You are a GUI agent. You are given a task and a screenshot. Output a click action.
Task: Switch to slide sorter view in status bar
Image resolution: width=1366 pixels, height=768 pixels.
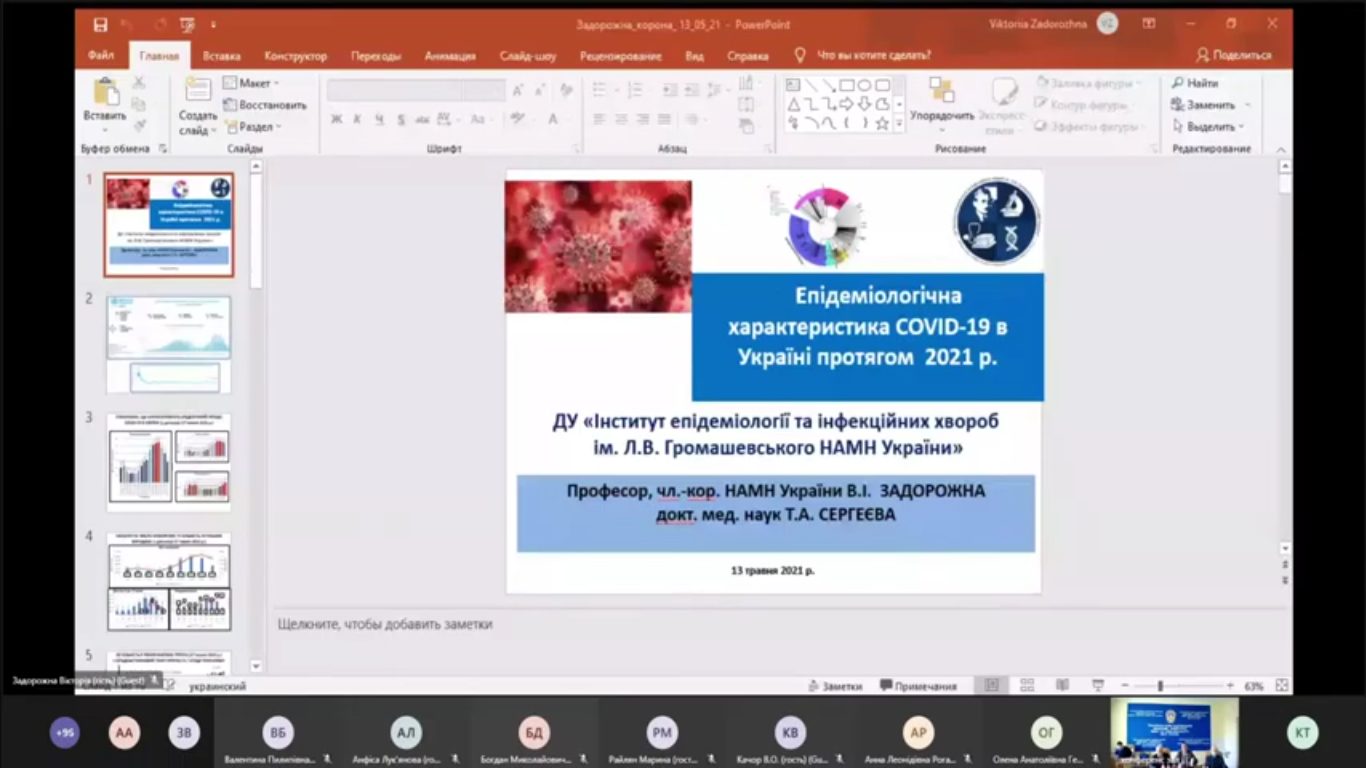click(x=1027, y=686)
